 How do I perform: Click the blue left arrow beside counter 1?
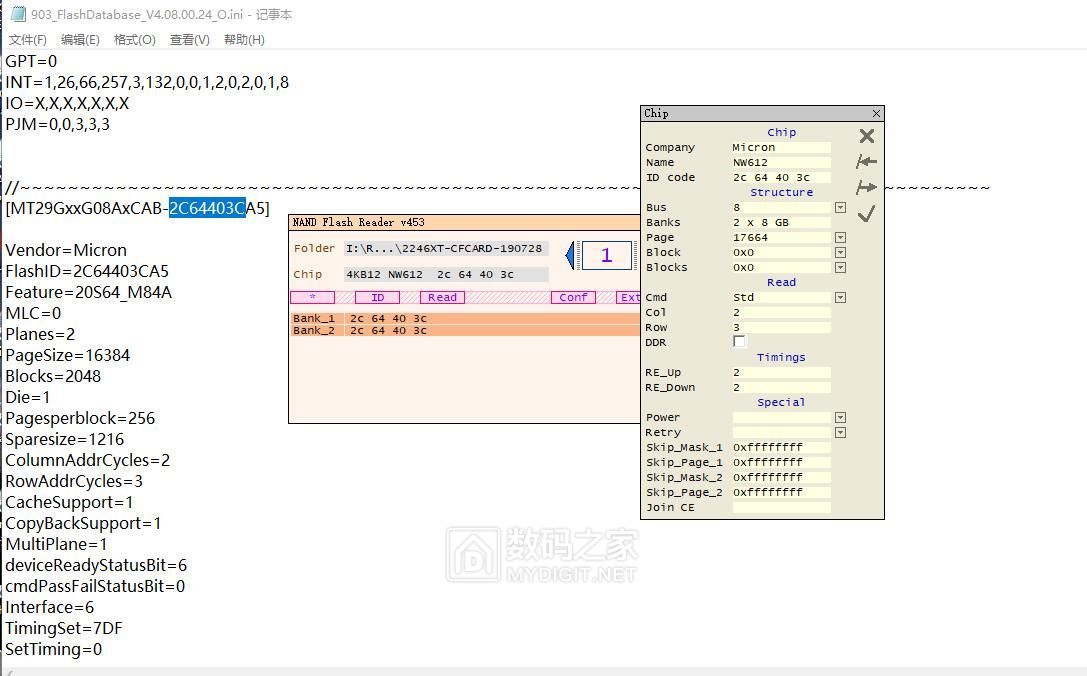(x=571, y=255)
